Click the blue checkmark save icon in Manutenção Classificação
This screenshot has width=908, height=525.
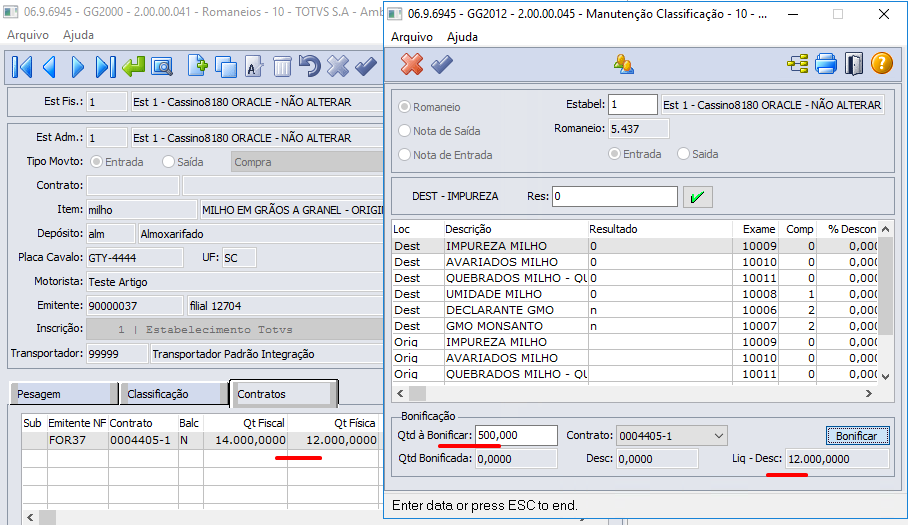(441, 64)
